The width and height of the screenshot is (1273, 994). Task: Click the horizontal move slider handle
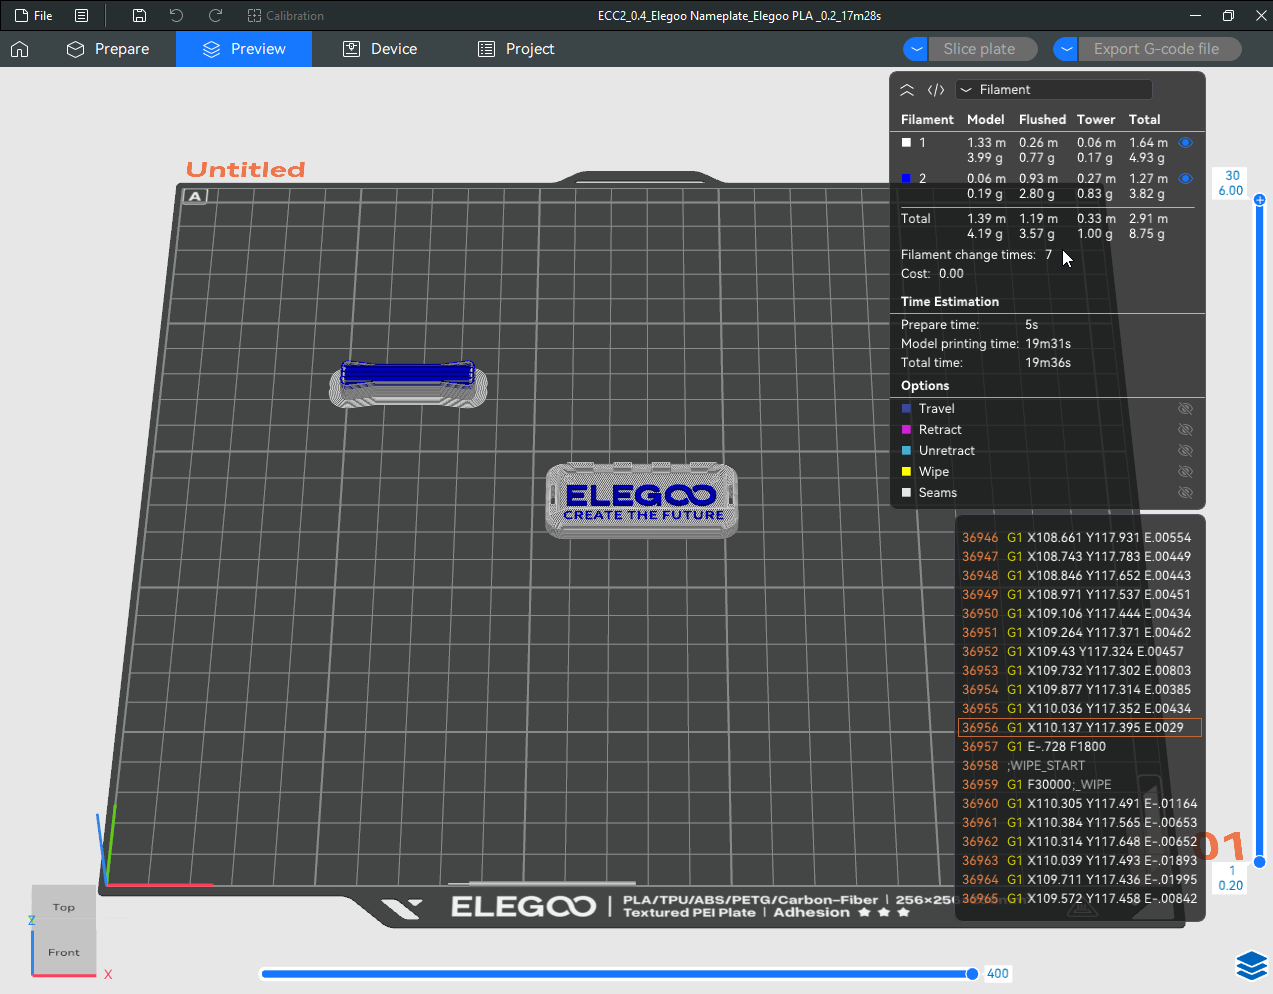pyautogui.click(x=972, y=974)
